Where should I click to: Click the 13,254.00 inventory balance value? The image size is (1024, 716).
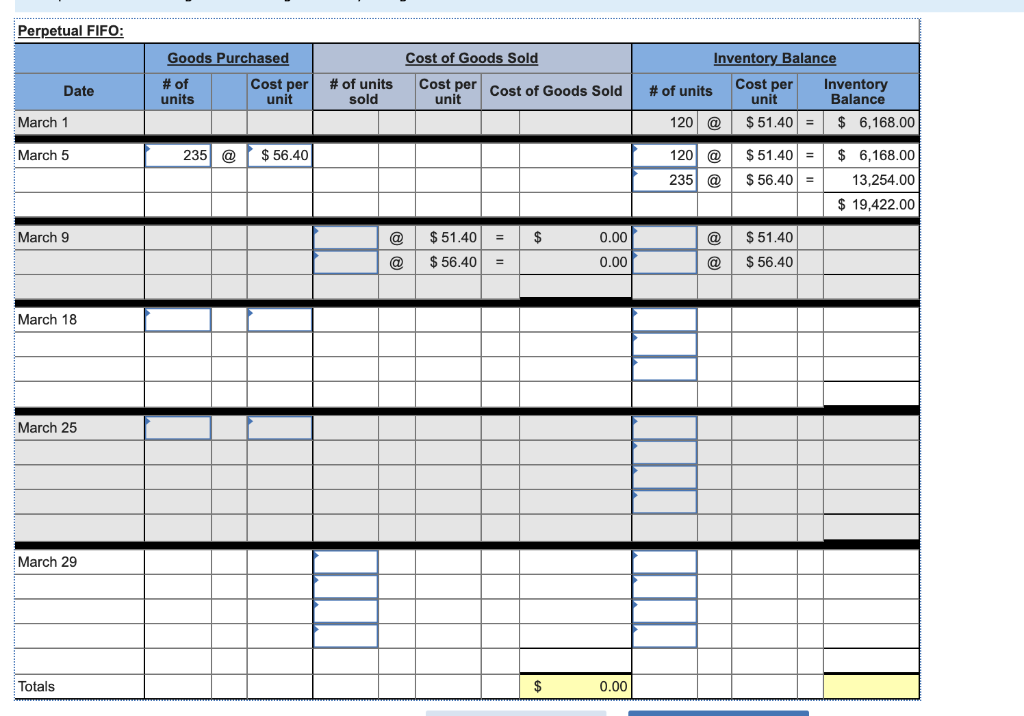[x=871, y=180]
